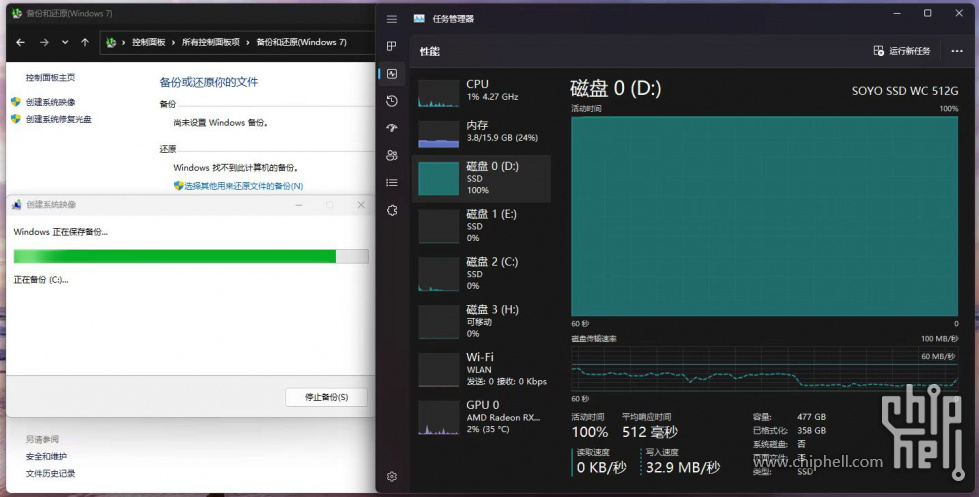979x497 pixels.
Task: Open 创建系统修复光盘 link
Action: 59,119
